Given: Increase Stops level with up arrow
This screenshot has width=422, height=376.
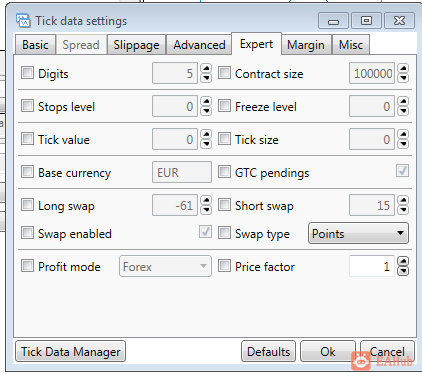Looking at the screenshot, I should coord(206,101).
